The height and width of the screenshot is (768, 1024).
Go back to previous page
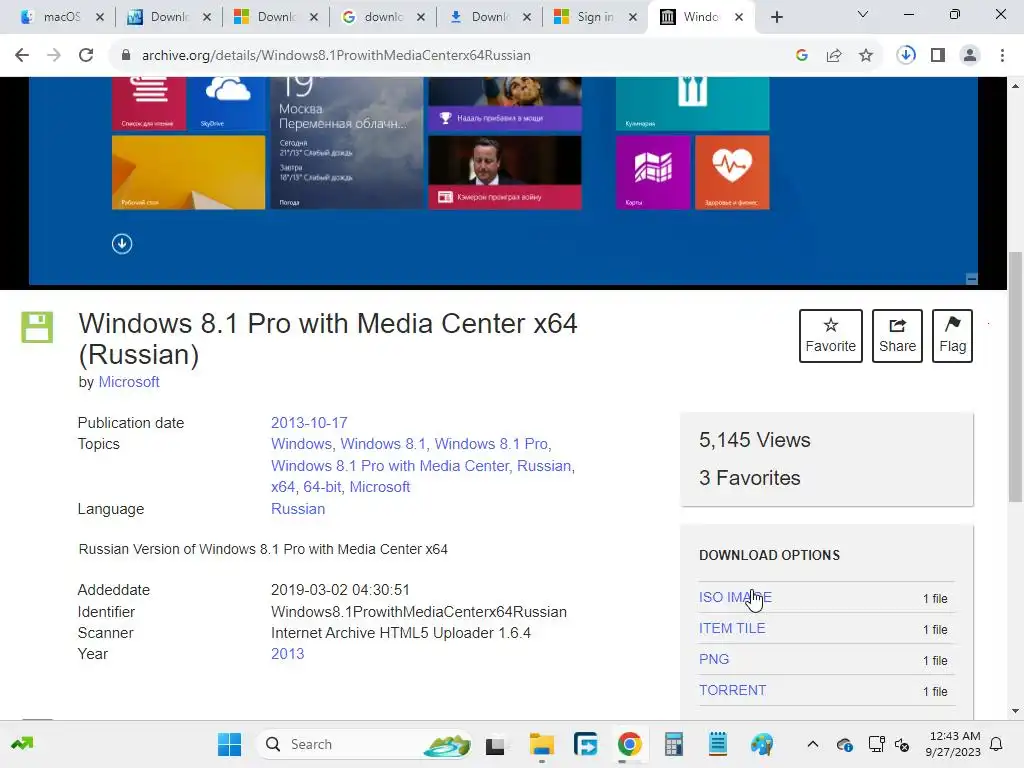[22, 56]
